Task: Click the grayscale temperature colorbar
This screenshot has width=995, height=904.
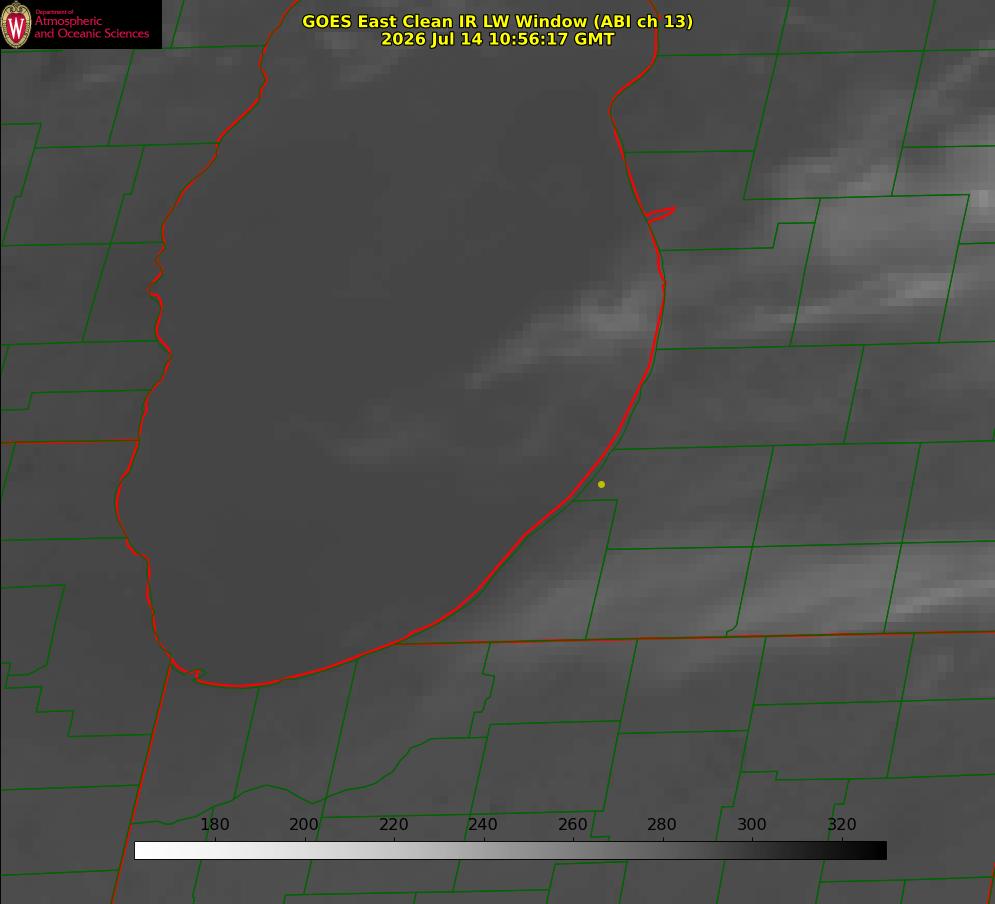Action: 510,850
